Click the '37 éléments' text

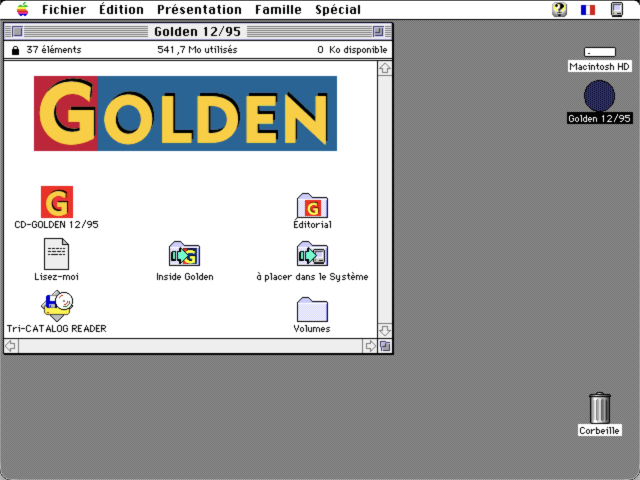(x=54, y=50)
